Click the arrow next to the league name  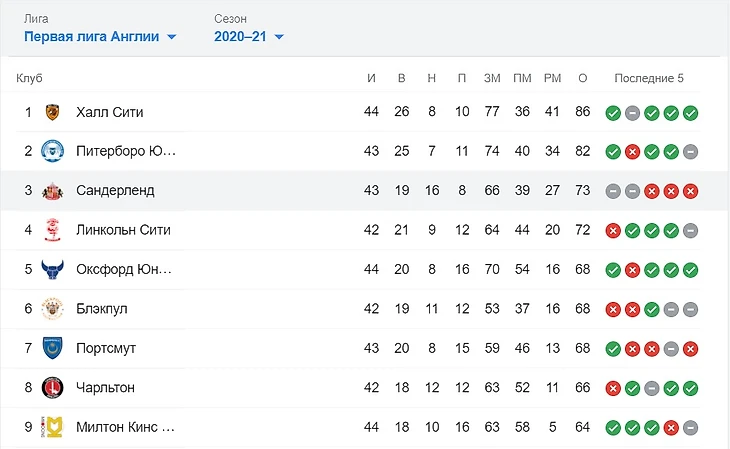(x=172, y=38)
